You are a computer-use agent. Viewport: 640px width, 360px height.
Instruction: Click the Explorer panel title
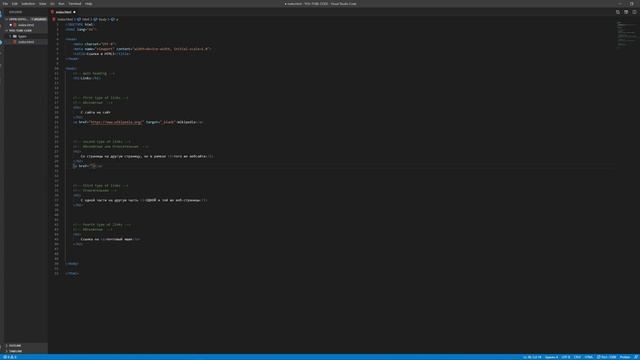coord(16,12)
